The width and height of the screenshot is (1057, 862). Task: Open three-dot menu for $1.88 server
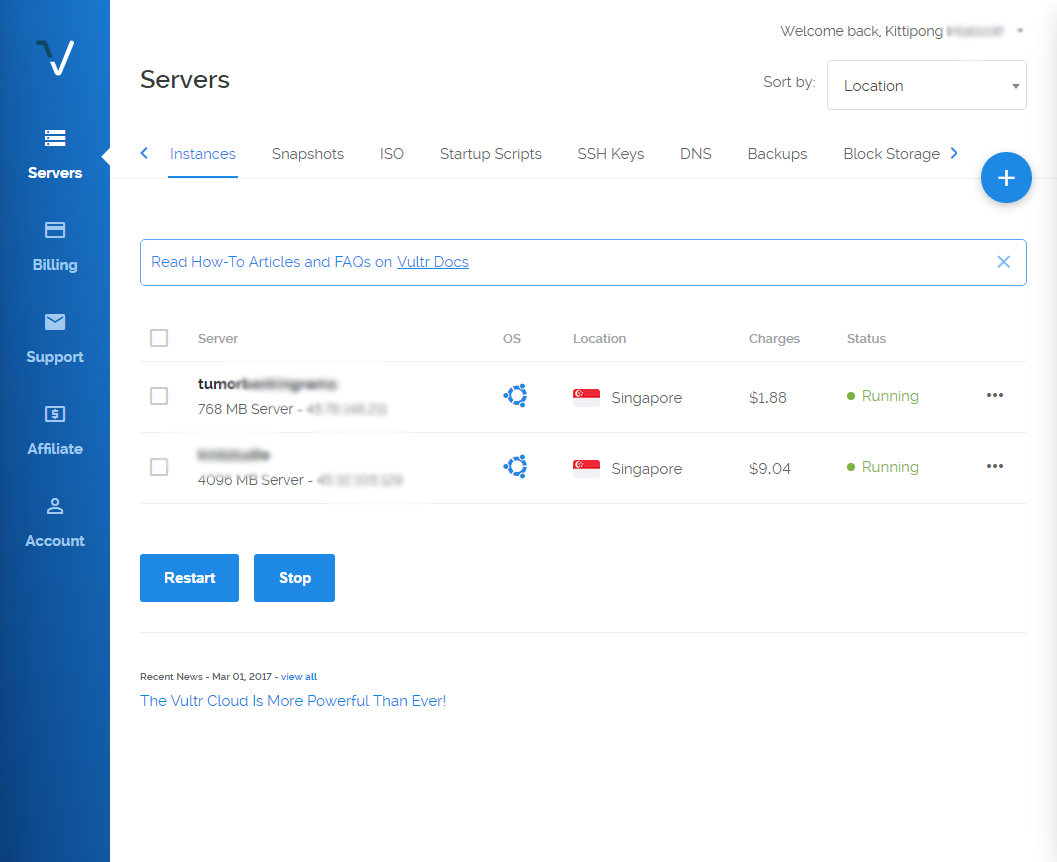click(994, 395)
